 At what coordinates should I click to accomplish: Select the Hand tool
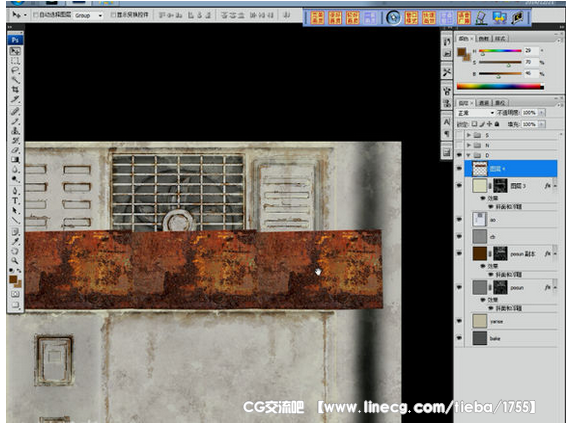click(x=15, y=251)
